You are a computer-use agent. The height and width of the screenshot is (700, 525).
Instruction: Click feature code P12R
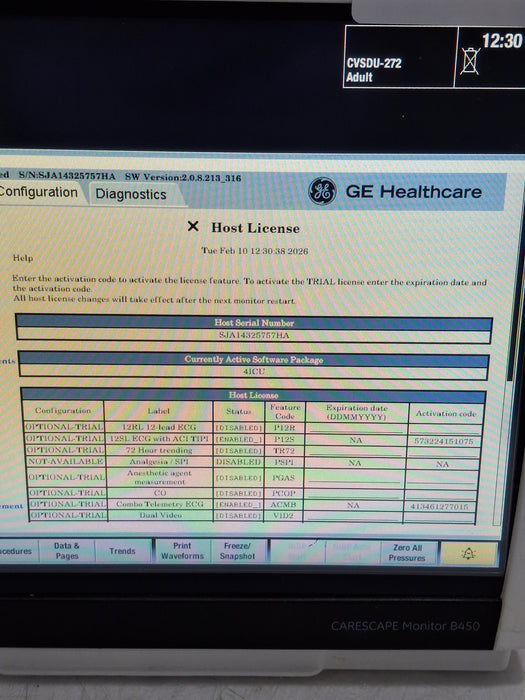pos(284,428)
